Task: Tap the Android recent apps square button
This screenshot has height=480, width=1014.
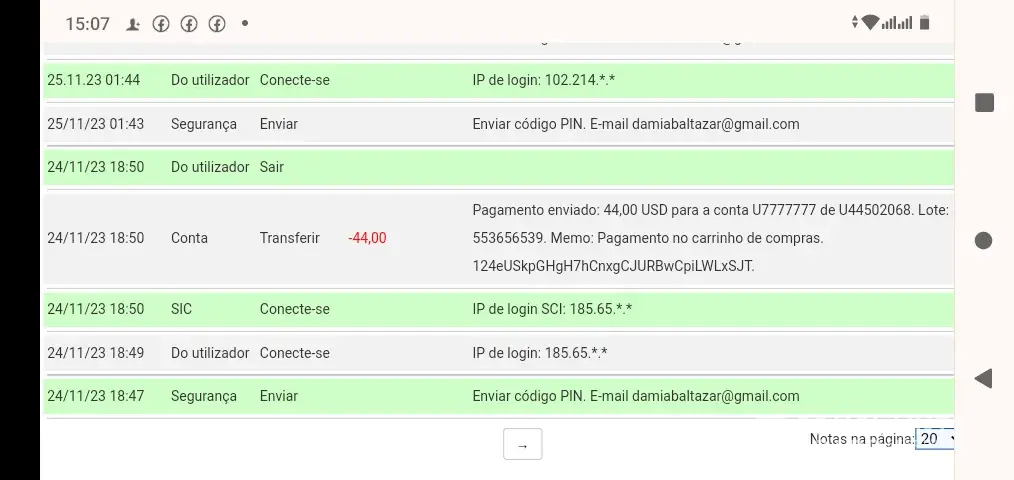Action: coord(984,103)
